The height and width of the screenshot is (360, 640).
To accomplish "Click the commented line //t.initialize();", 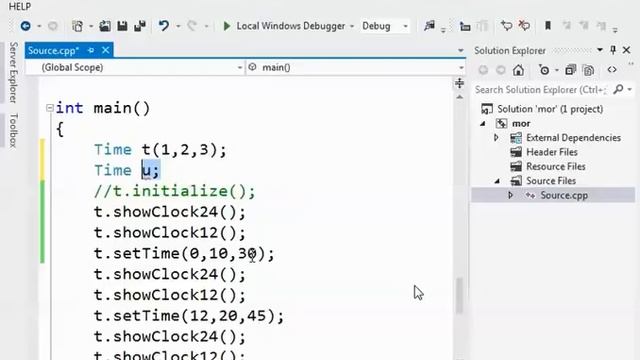I will click(x=175, y=191).
